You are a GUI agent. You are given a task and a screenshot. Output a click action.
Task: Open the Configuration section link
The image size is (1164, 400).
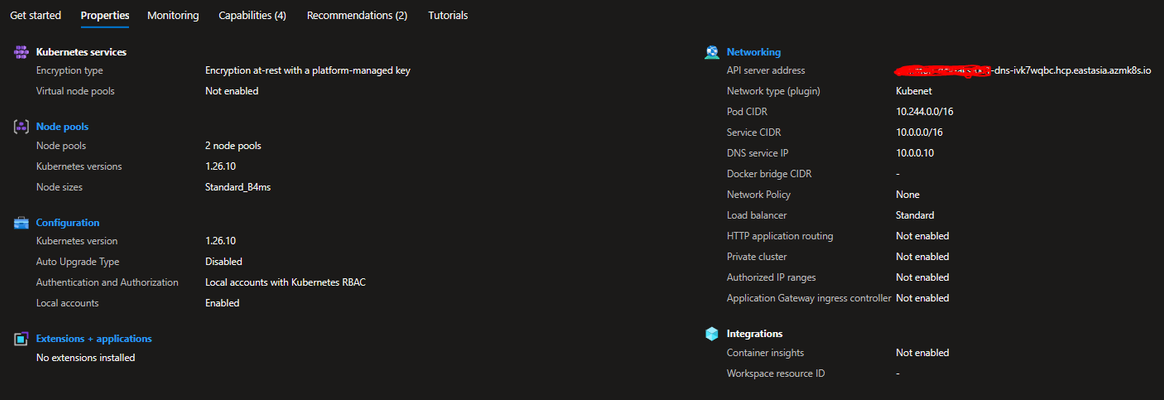[x=68, y=223]
